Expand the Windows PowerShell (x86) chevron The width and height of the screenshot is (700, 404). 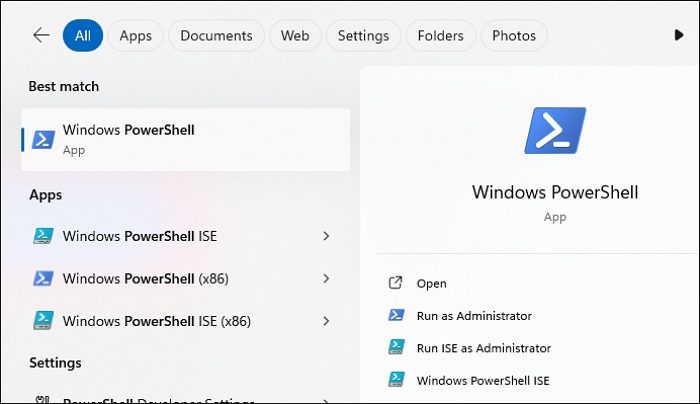coord(326,278)
